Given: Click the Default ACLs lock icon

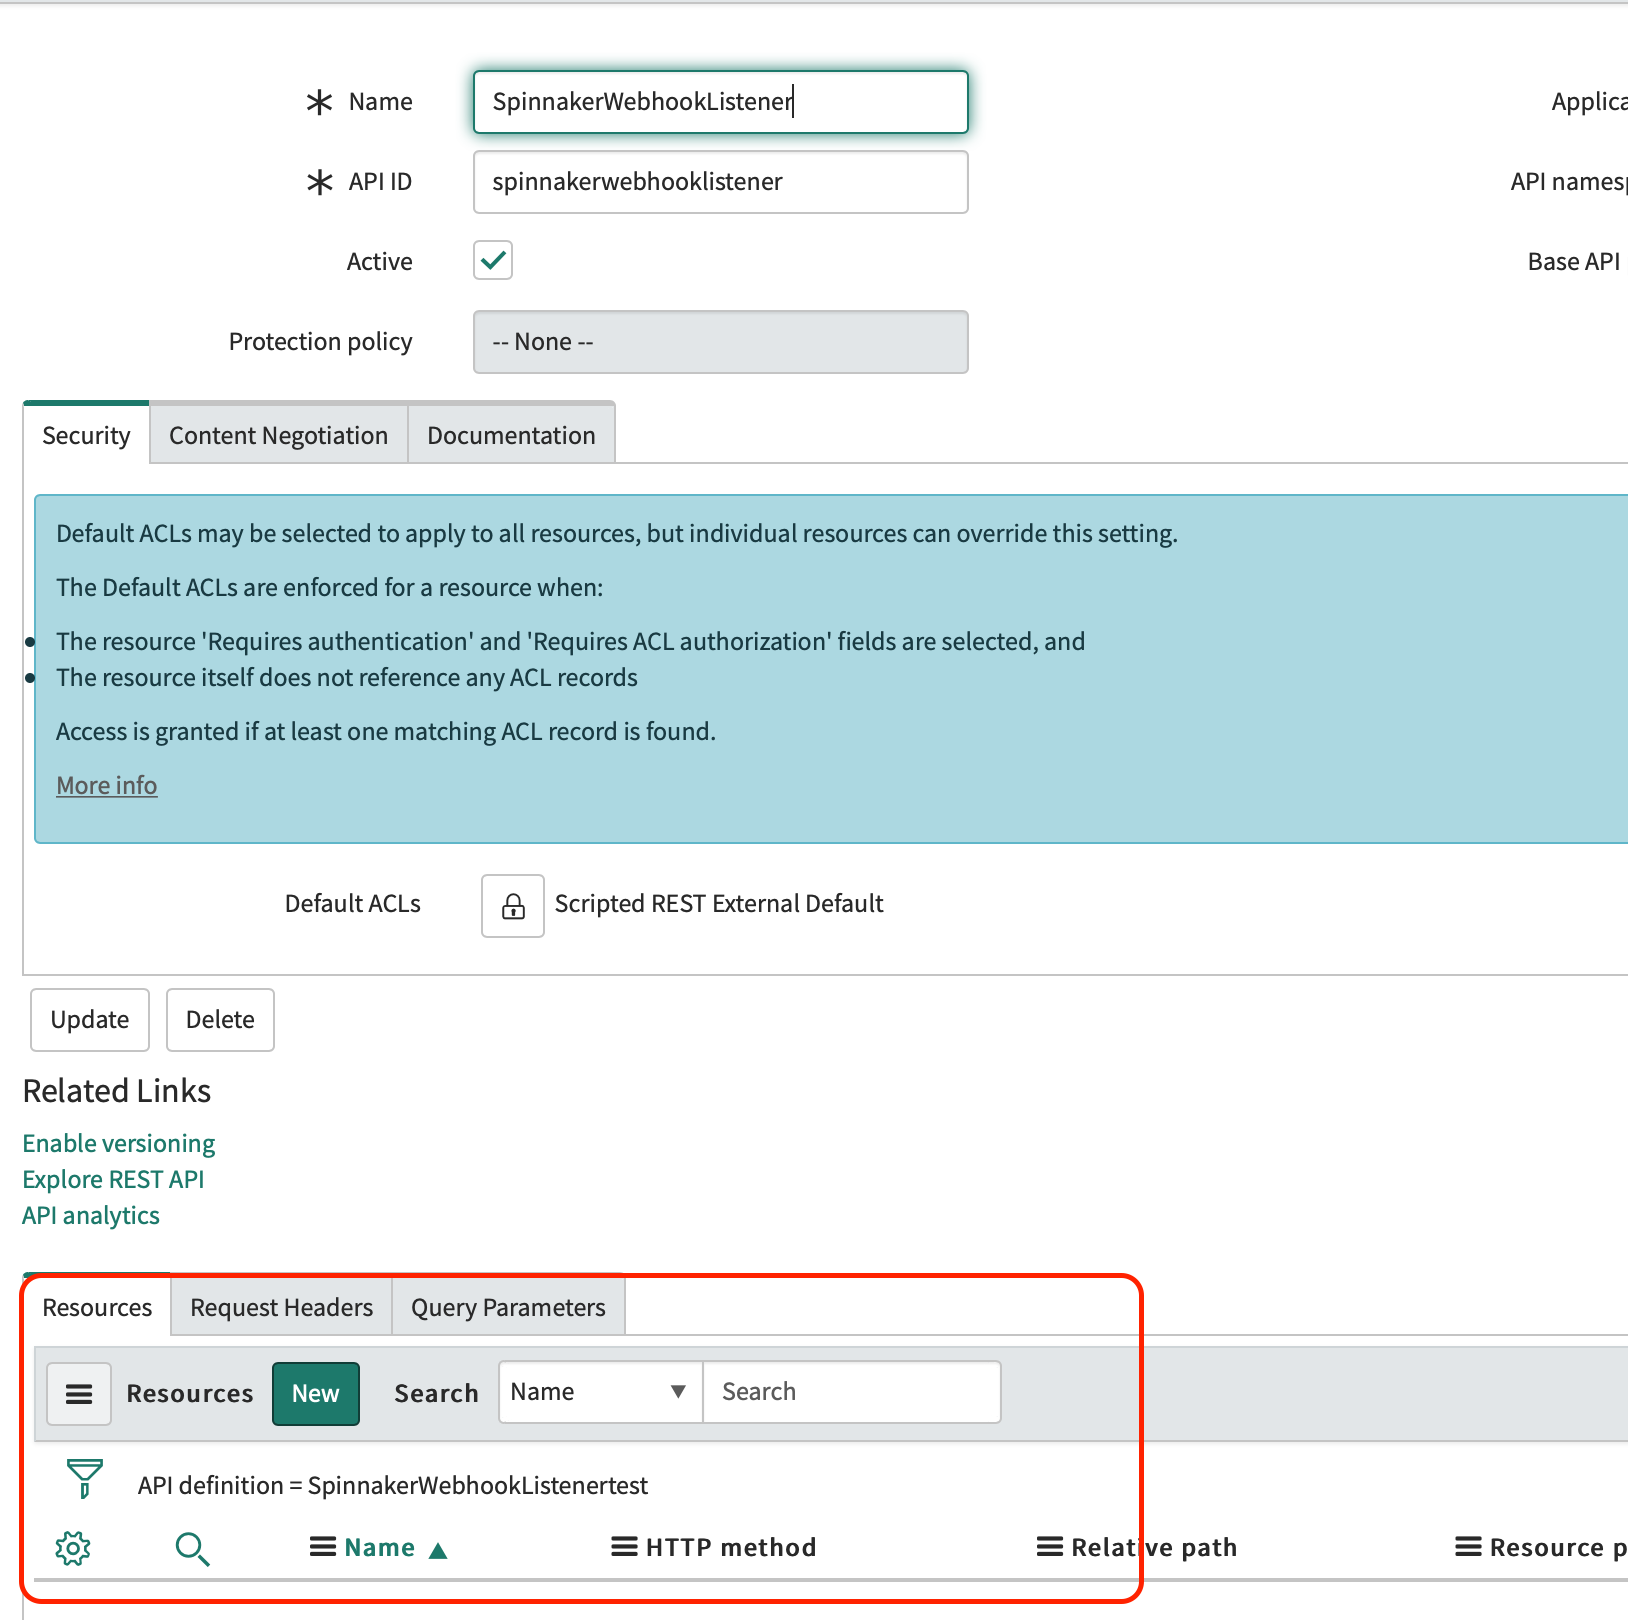Looking at the screenshot, I should point(512,906).
